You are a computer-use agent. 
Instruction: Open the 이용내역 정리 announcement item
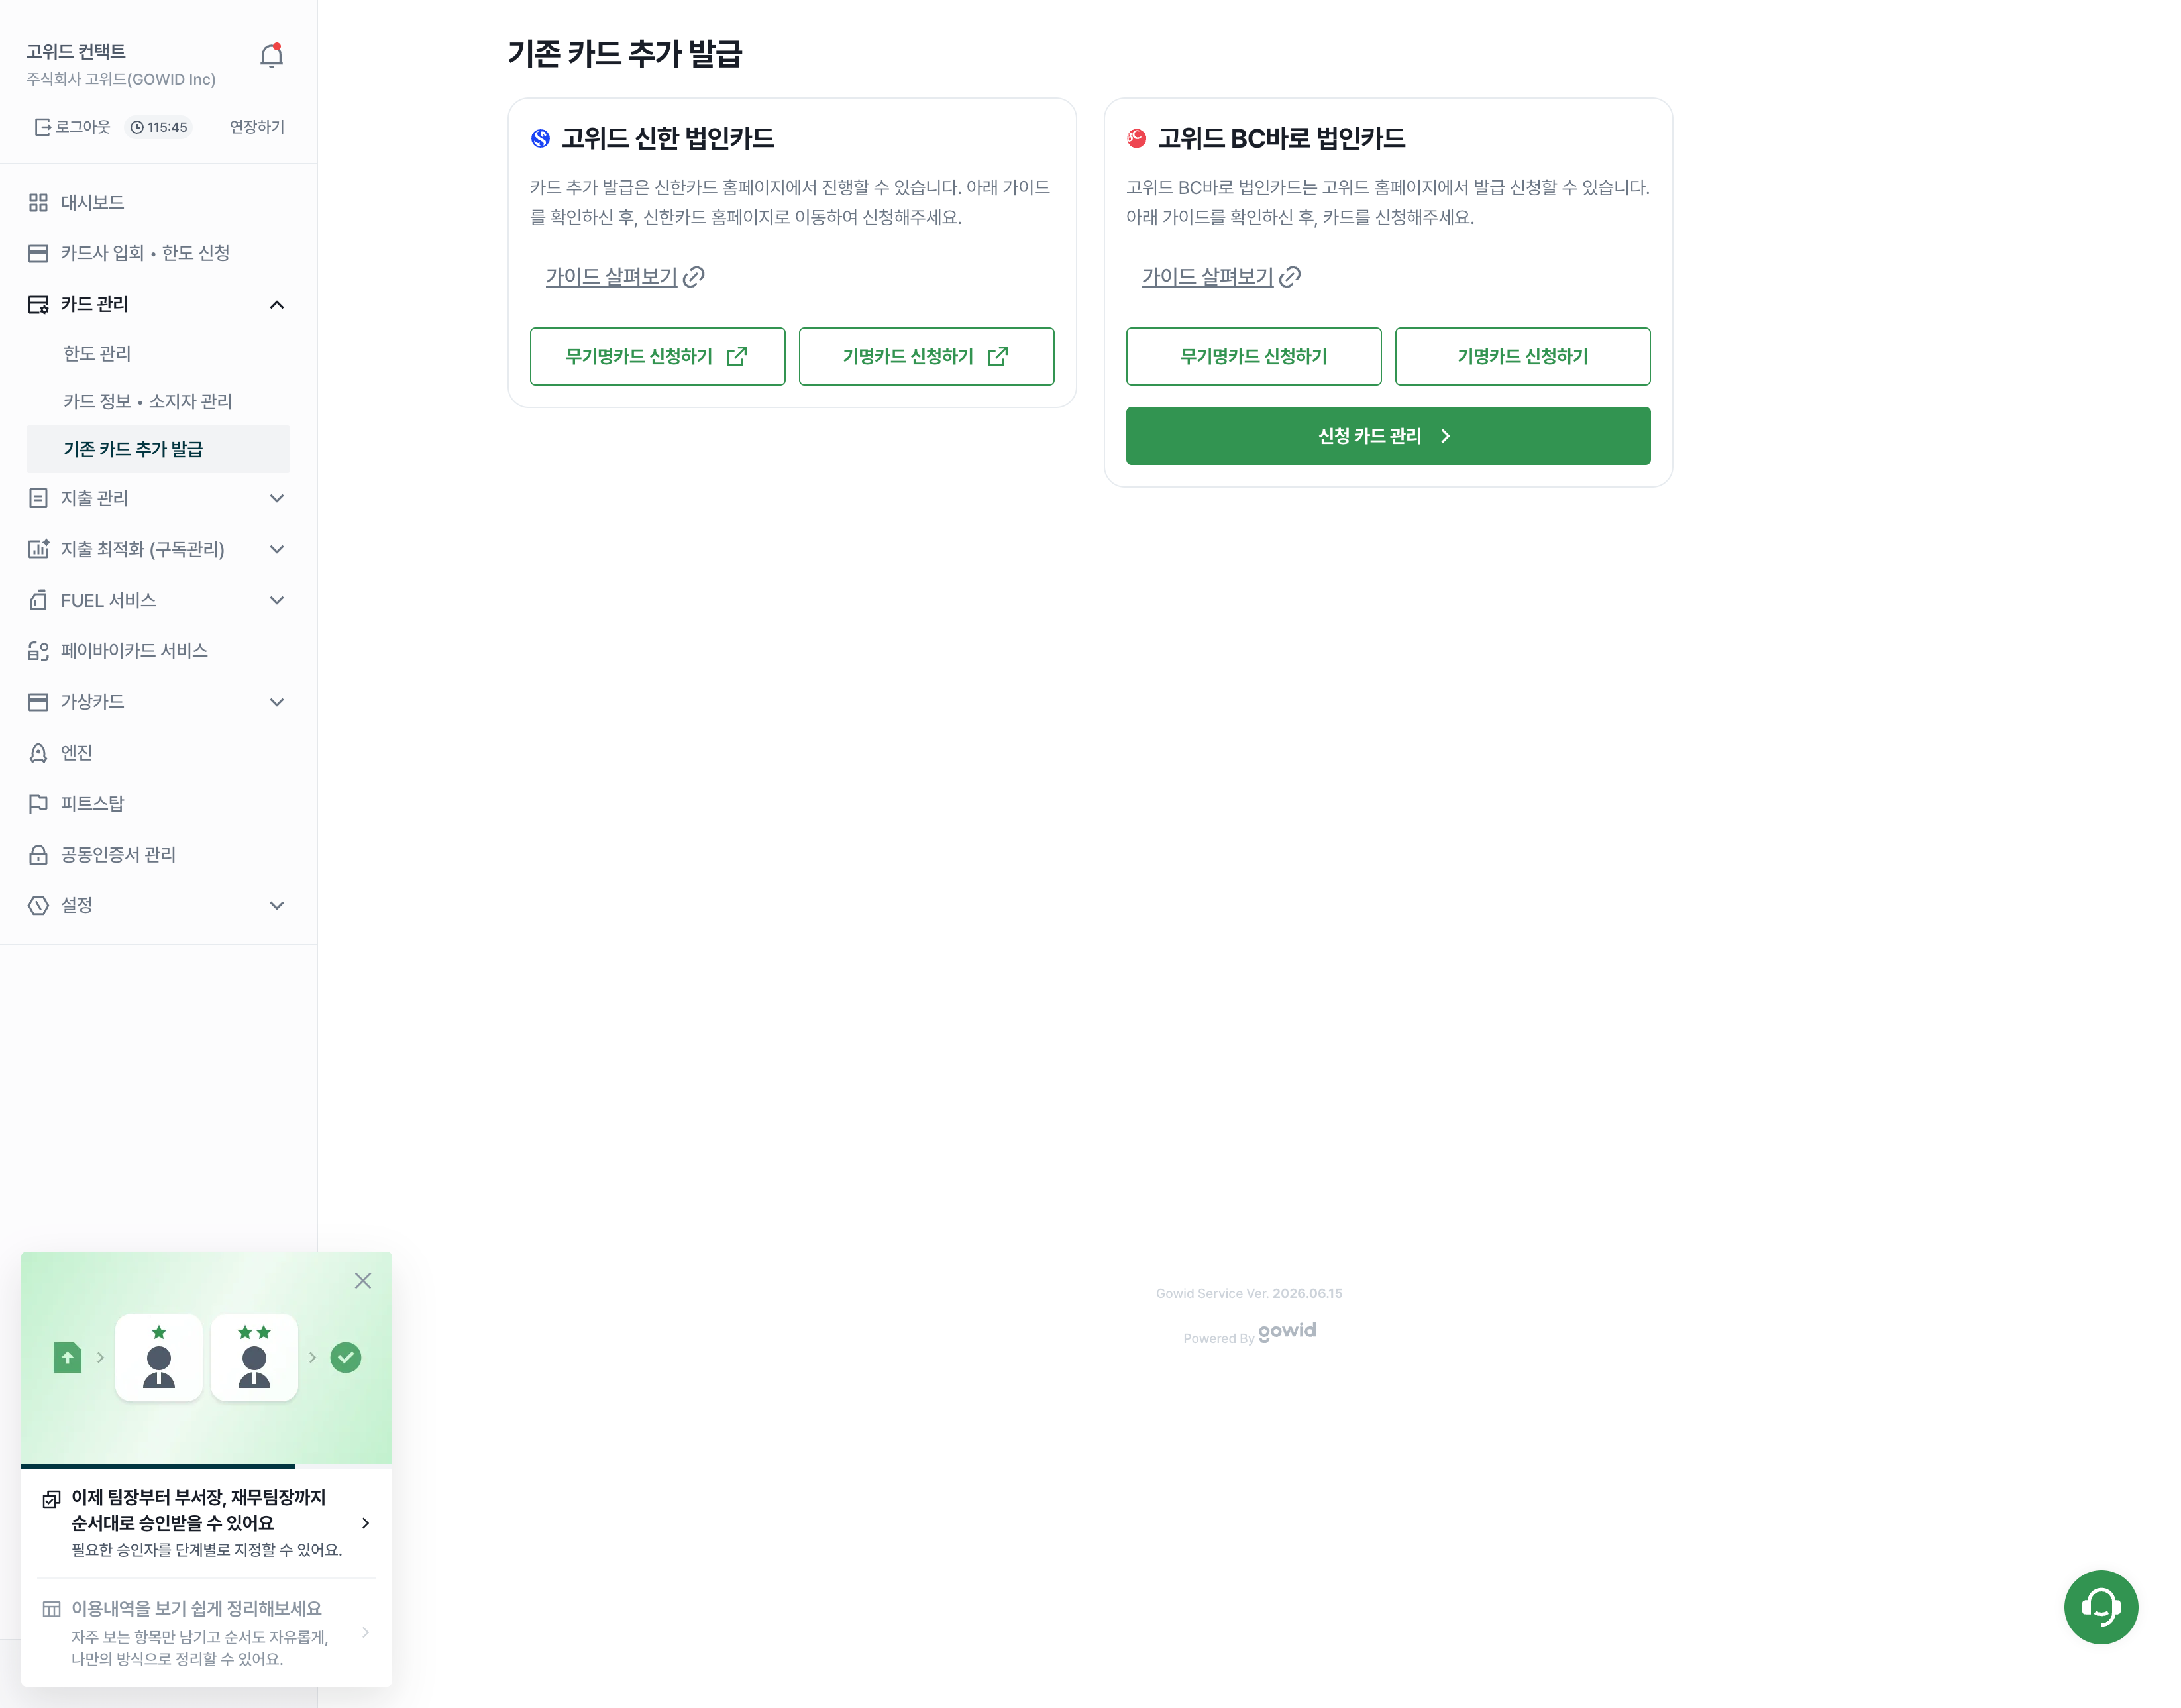tap(206, 1632)
